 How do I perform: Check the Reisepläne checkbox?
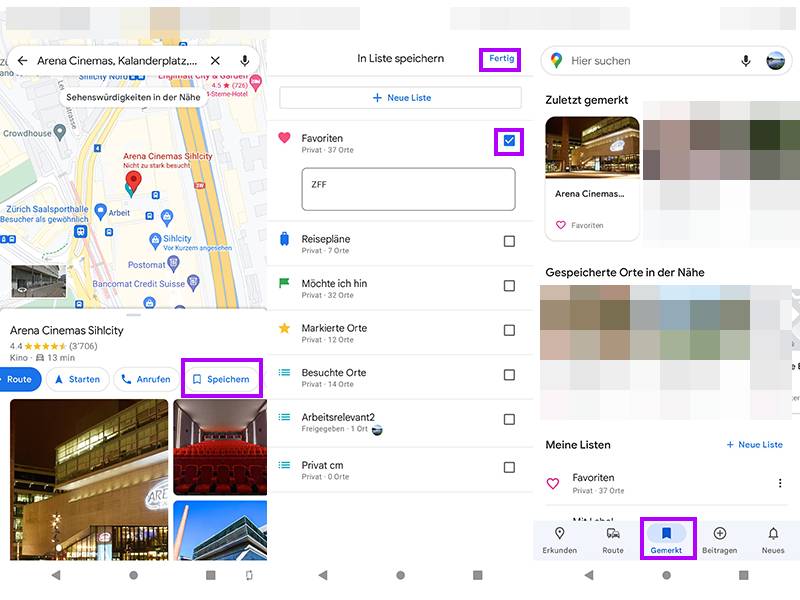(508, 242)
